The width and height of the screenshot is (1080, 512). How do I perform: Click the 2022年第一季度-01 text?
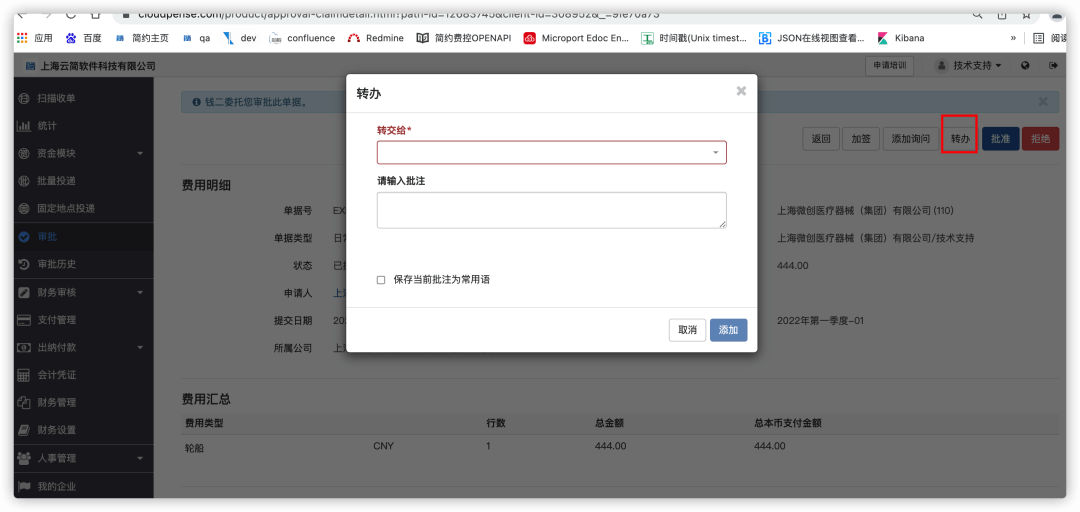tap(820, 320)
